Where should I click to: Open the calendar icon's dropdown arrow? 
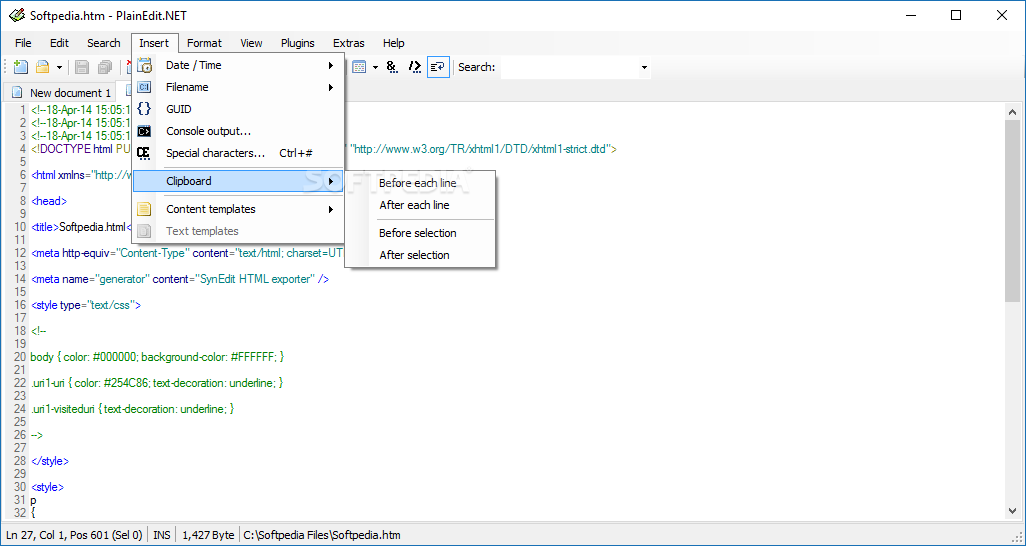pyautogui.click(x=375, y=67)
